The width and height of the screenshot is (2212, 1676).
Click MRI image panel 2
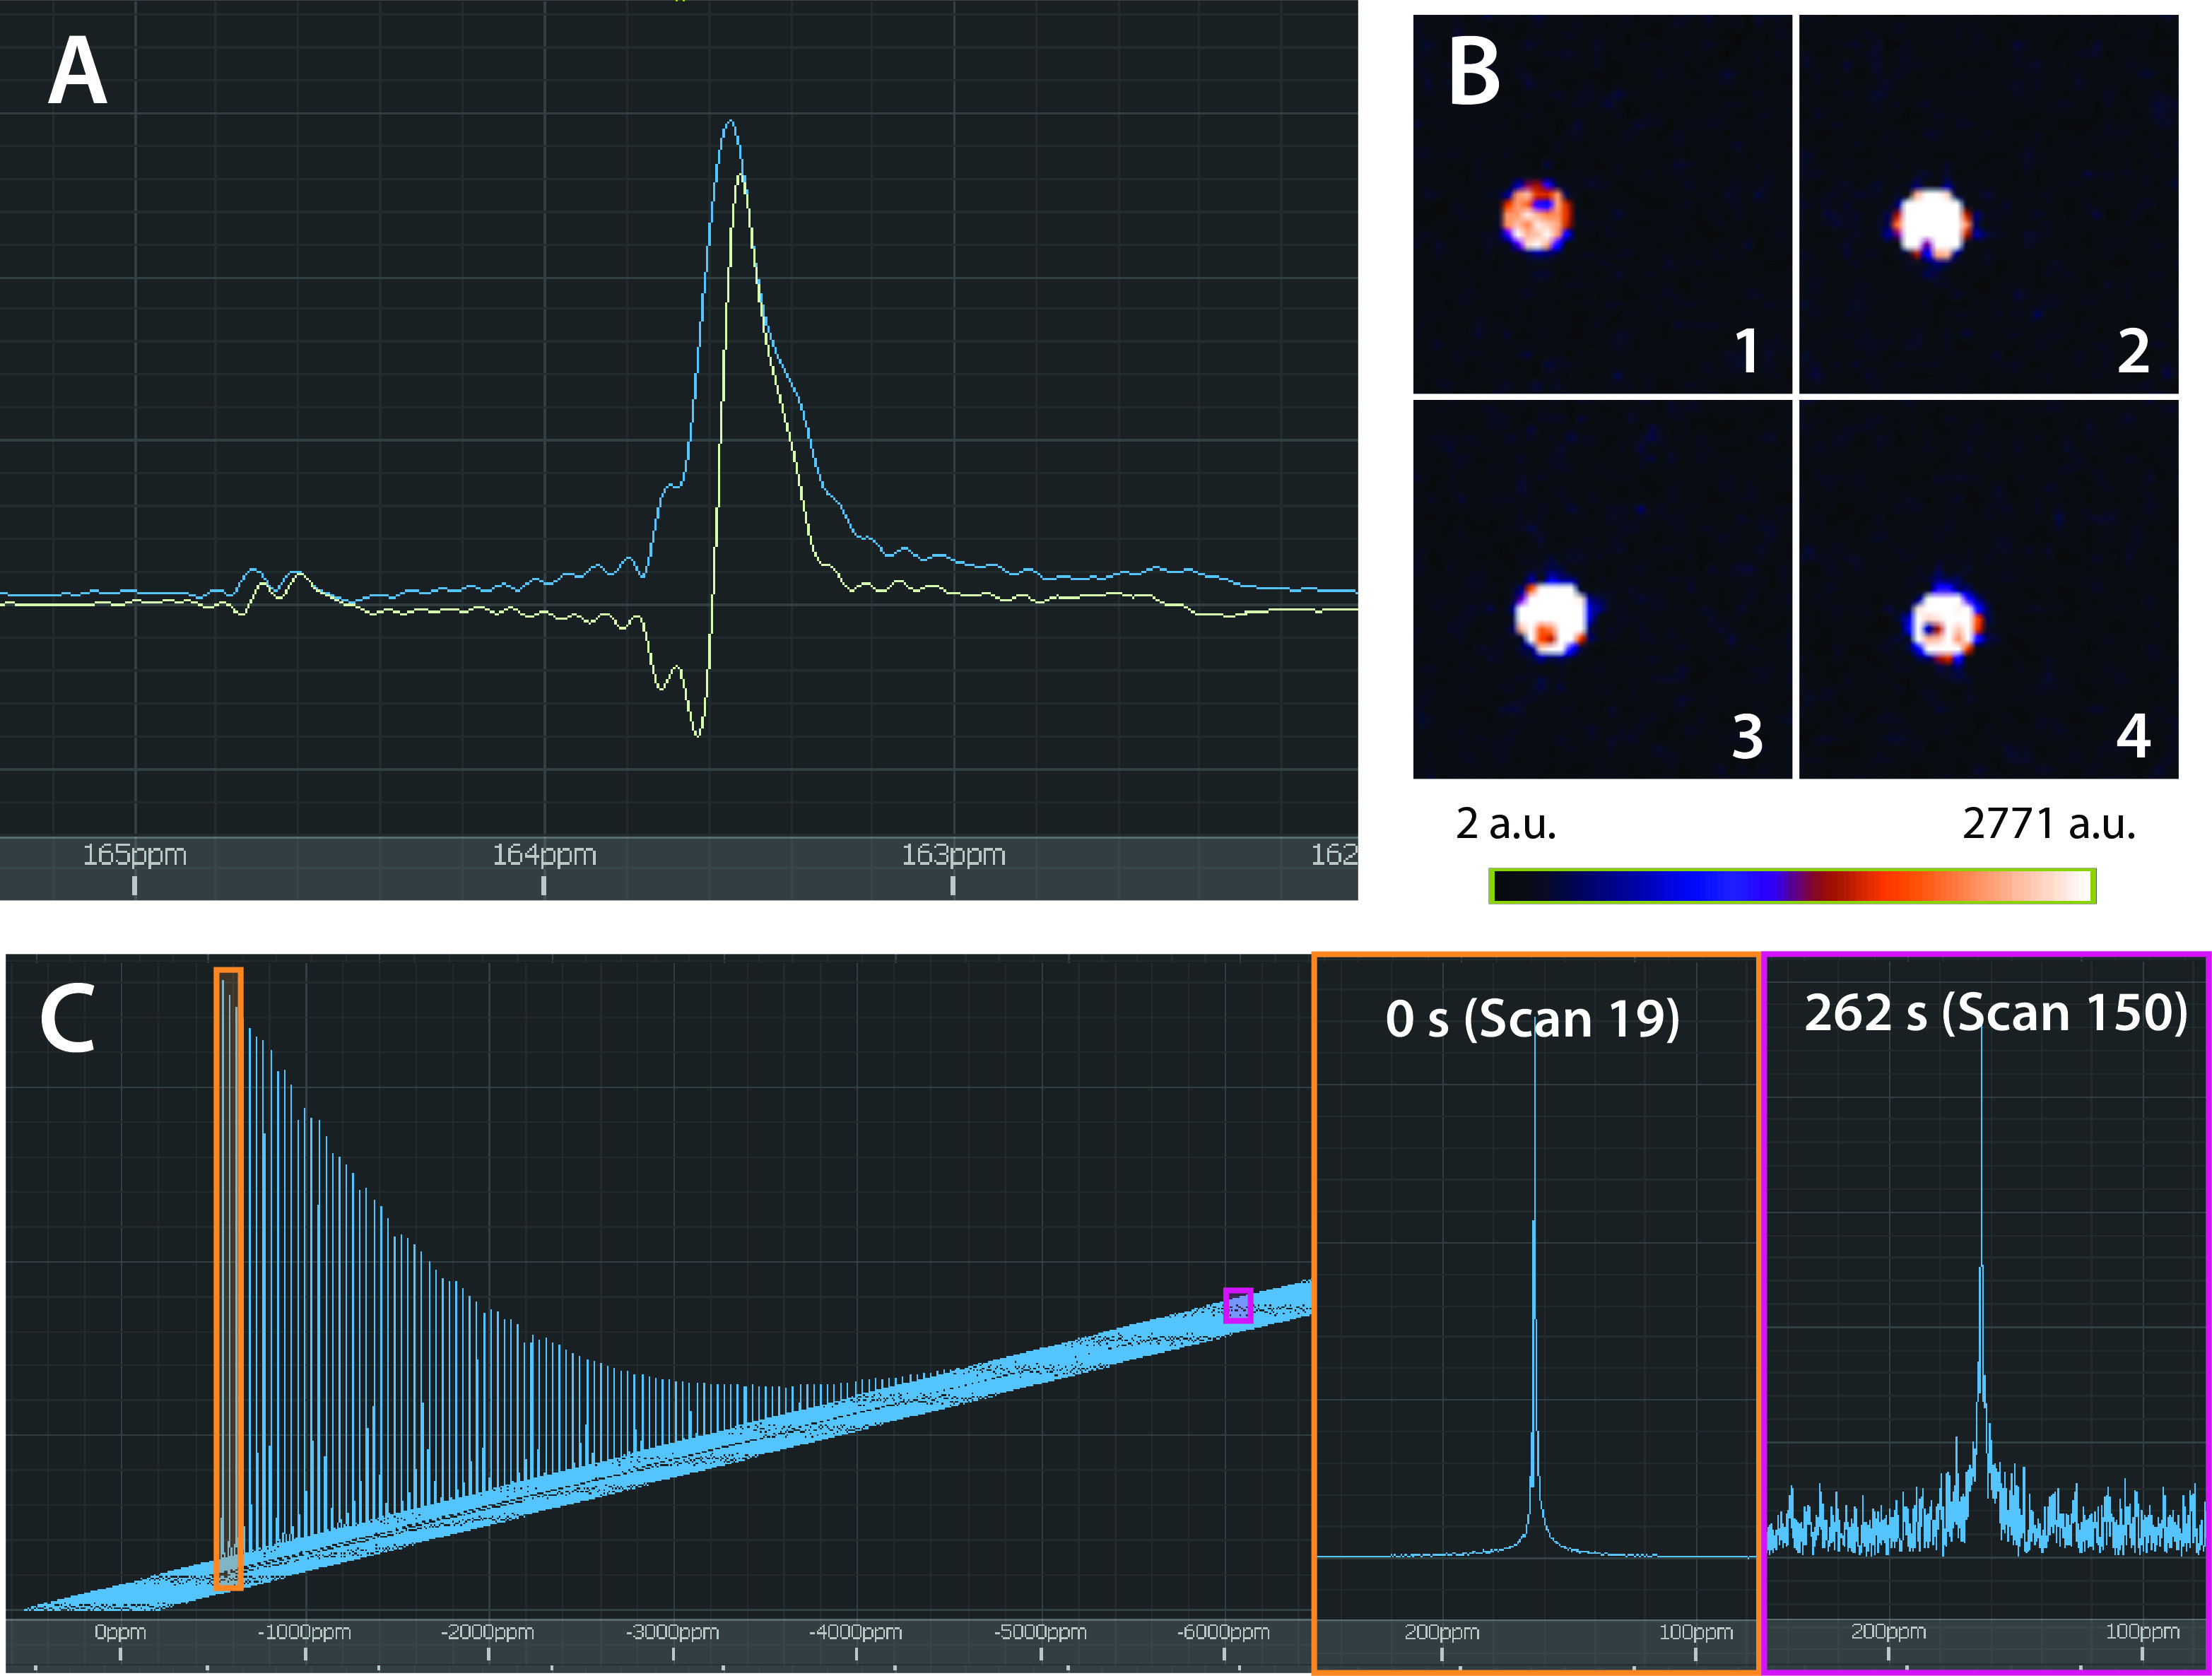click(1988, 204)
